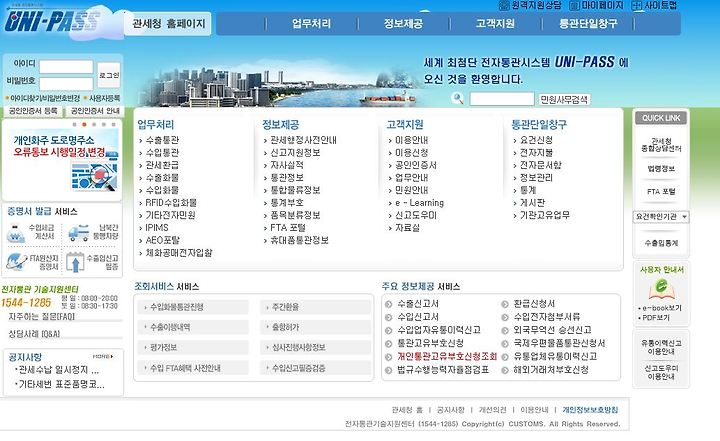The height and width of the screenshot is (441, 720).
Task: Open the e-book user guide icon
Action: point(661,289)
